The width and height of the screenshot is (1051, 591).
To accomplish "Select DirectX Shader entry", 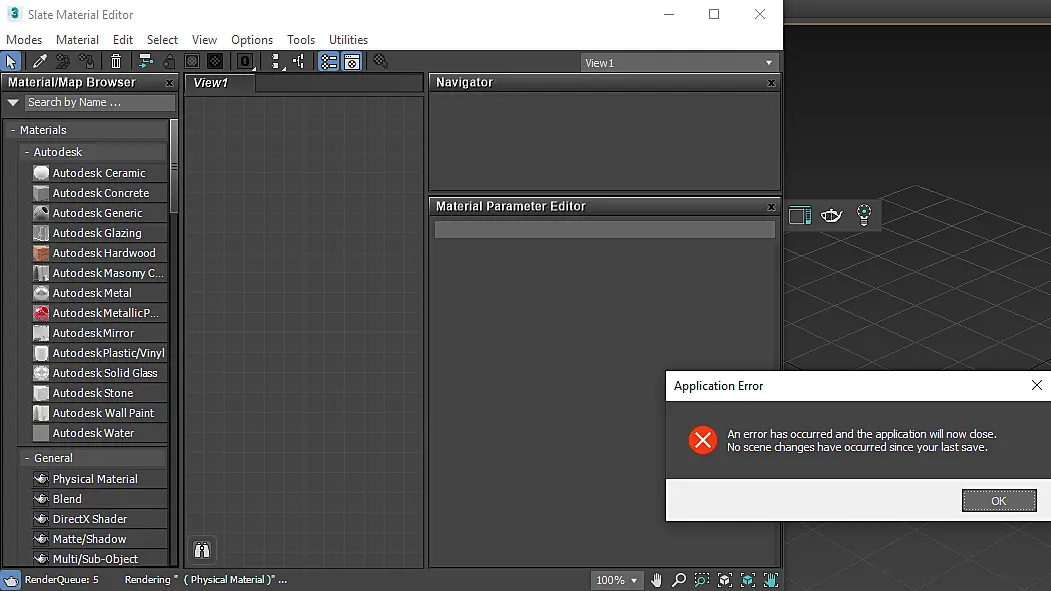I will click(99, 519).
